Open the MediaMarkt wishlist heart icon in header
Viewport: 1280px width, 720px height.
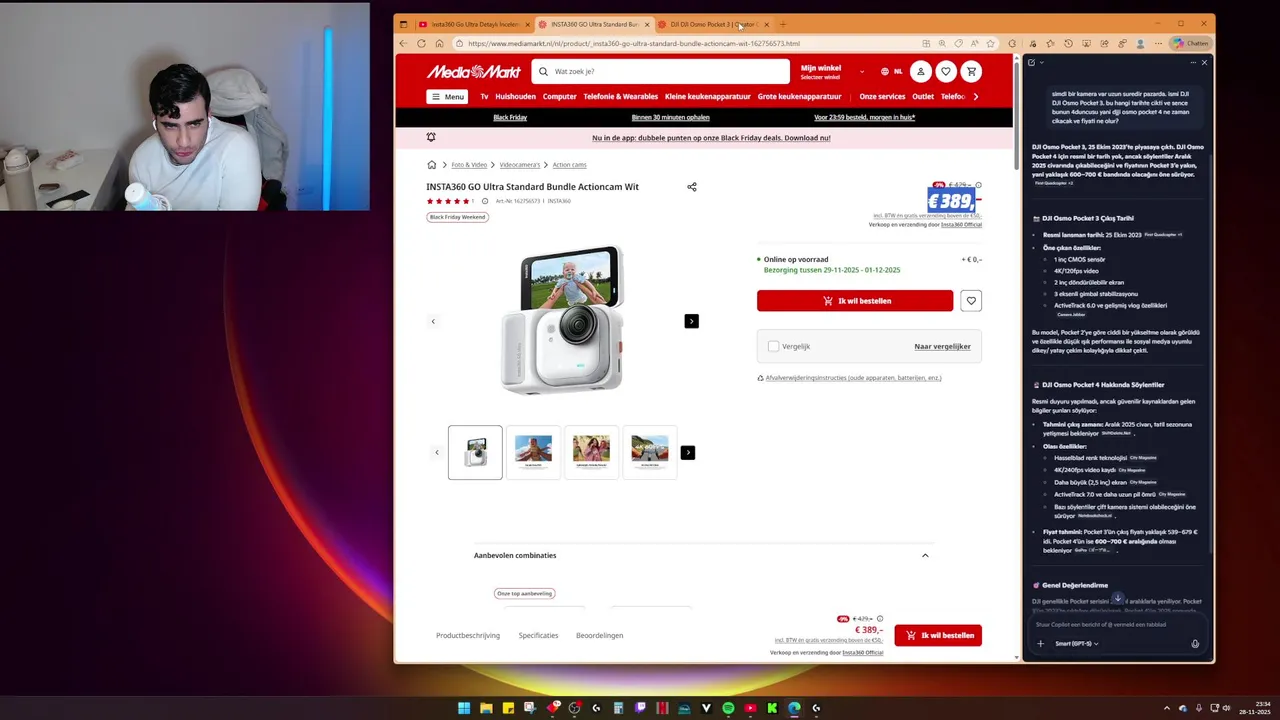pos(946,71)
